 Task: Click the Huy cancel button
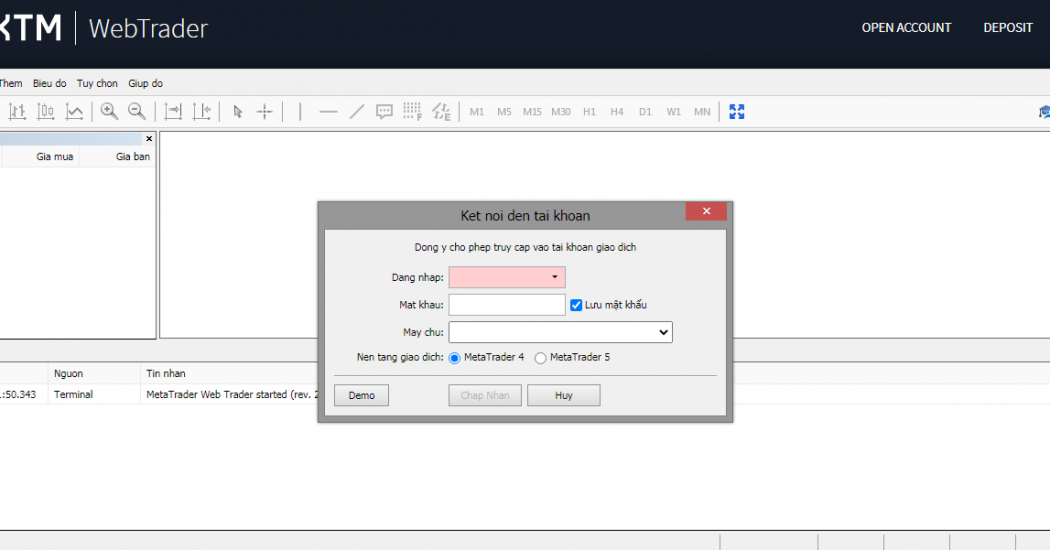tap(564, 395)
